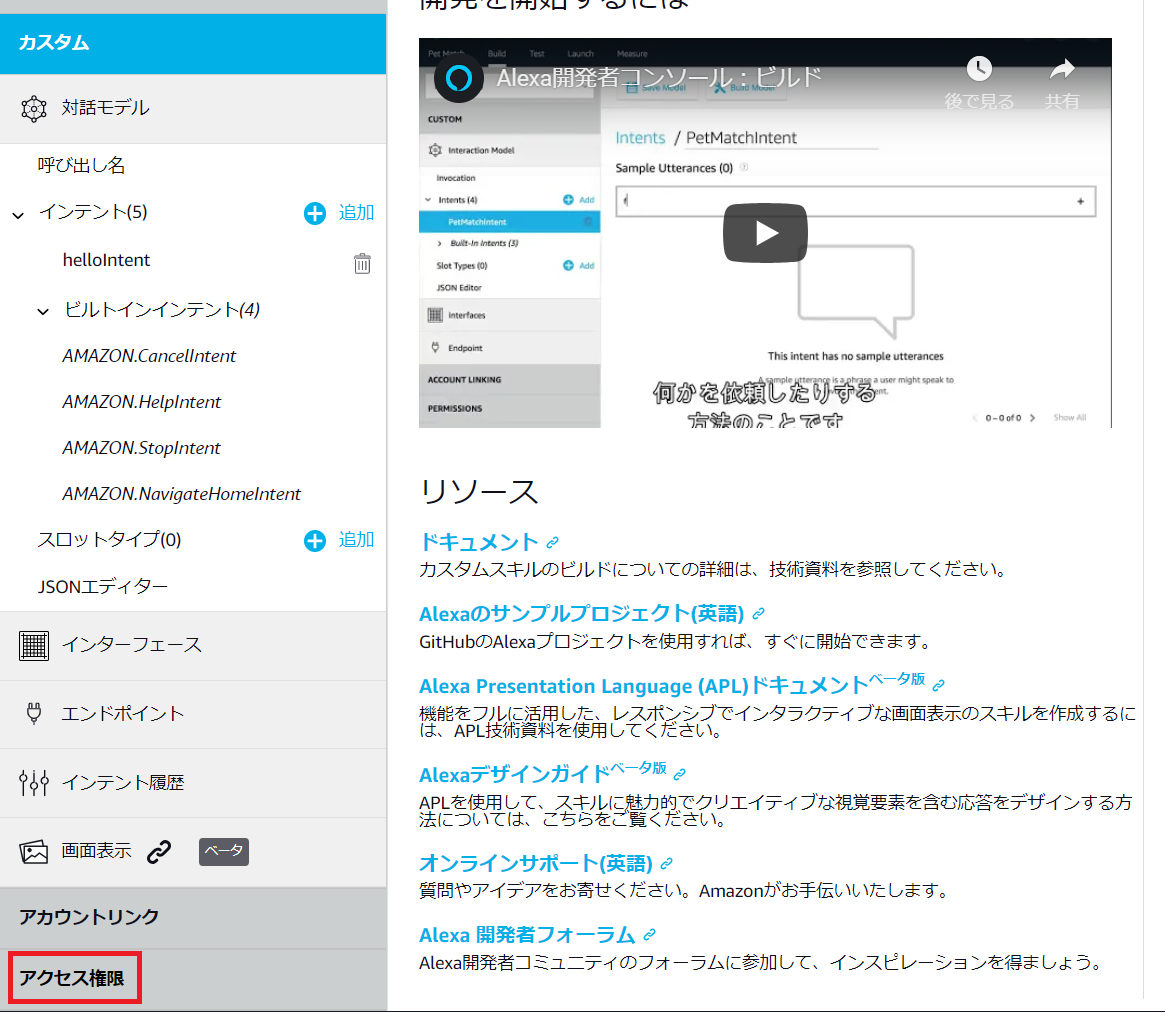Collapse the ビルトインインテント(4) group
The width and height of the screenshot is (1165, 1012).
click(x=43, y=311)
